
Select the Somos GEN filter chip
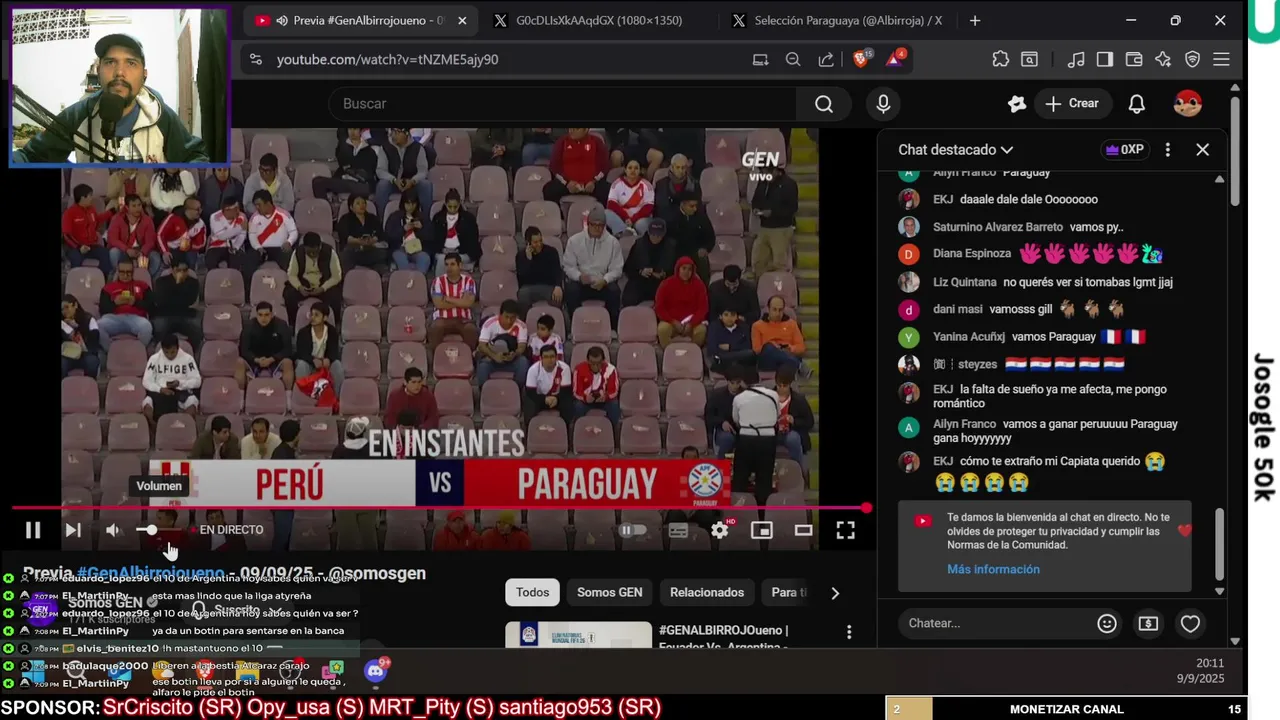(609, 593)
